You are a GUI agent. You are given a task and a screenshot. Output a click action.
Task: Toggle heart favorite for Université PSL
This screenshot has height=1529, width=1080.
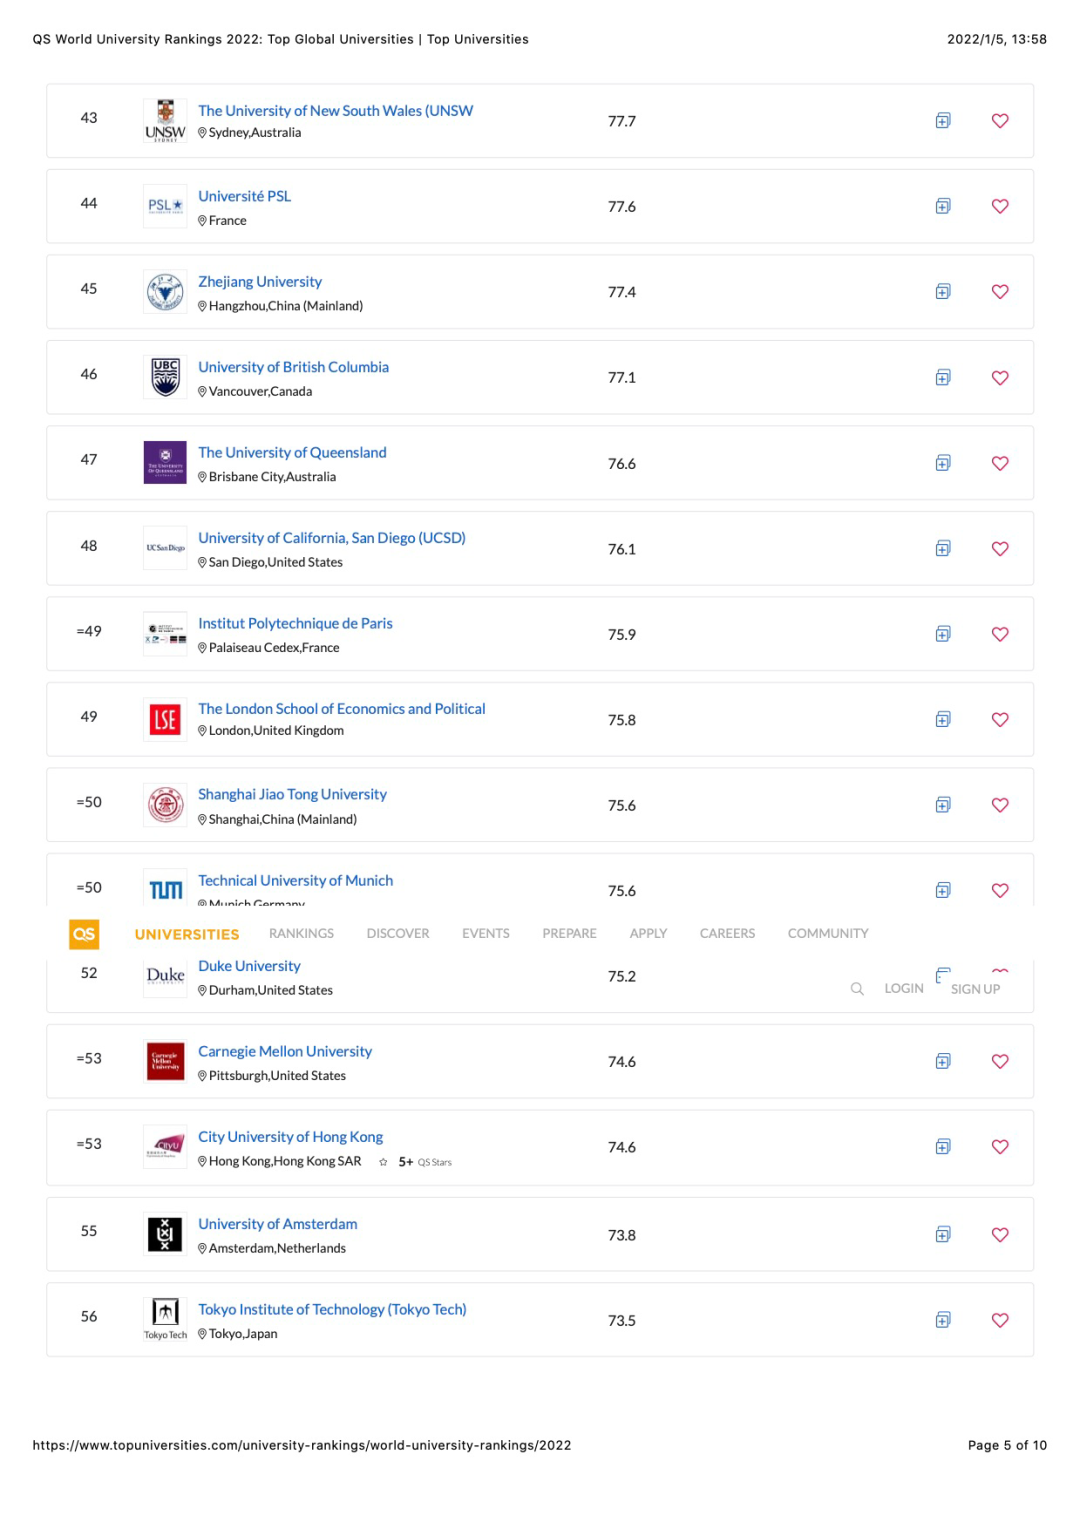[1000, 206]
